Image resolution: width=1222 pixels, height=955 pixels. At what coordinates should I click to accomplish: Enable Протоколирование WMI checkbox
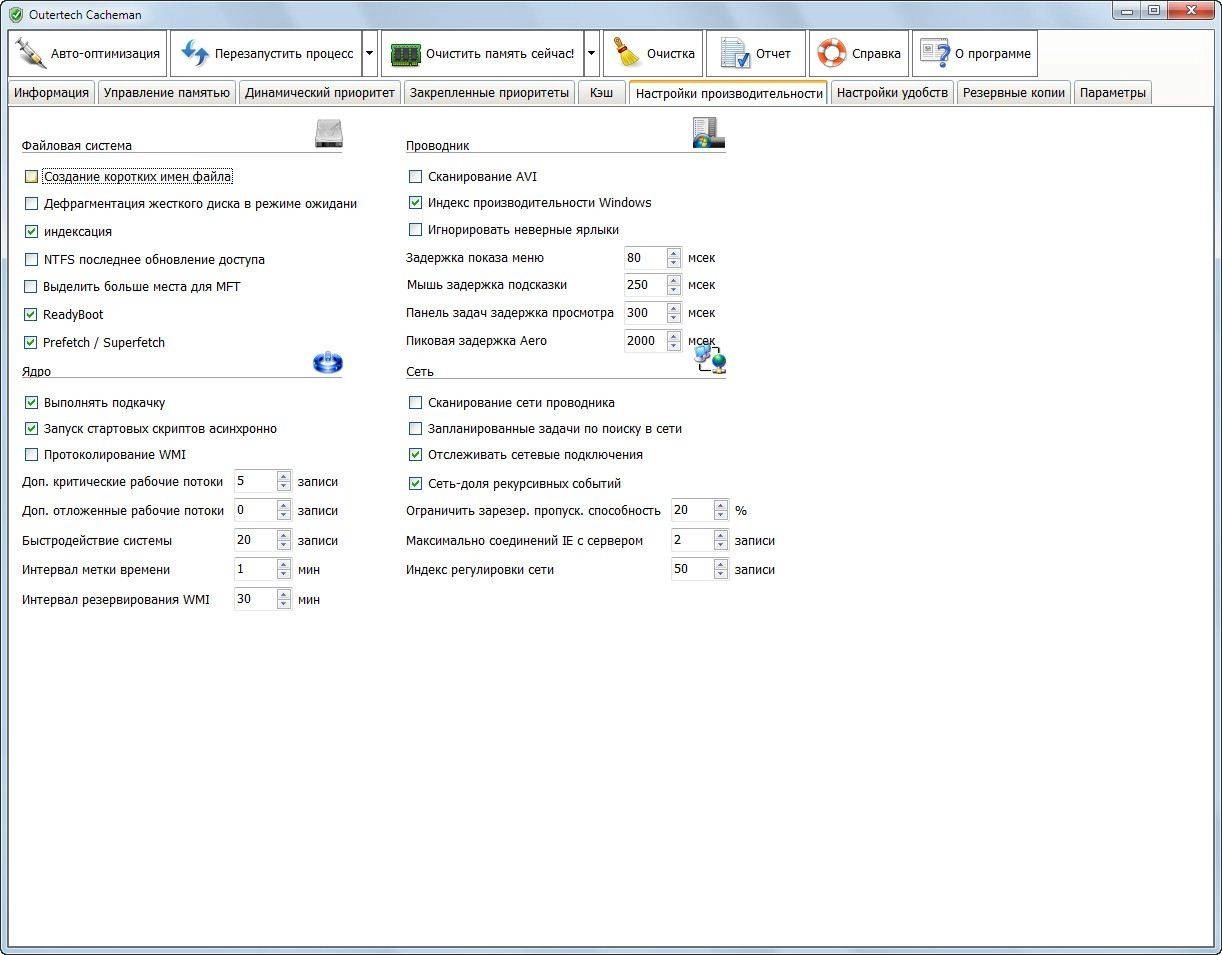31,455
